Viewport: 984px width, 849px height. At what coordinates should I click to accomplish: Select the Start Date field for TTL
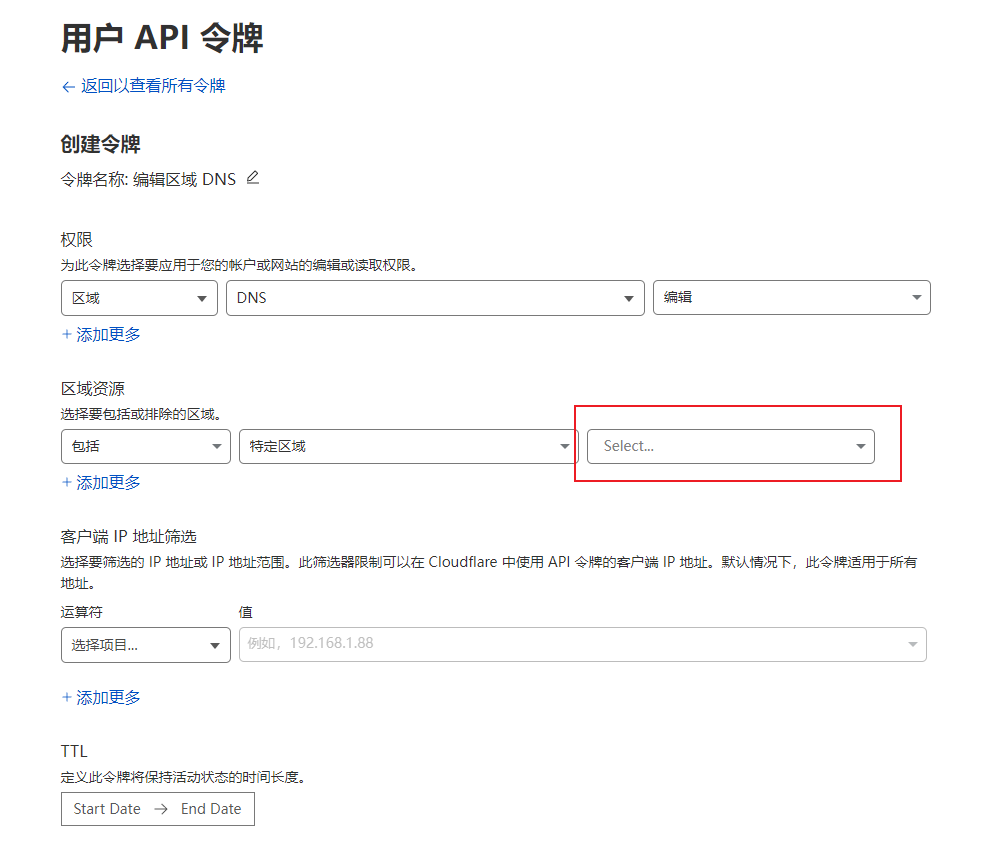point(107,809)
